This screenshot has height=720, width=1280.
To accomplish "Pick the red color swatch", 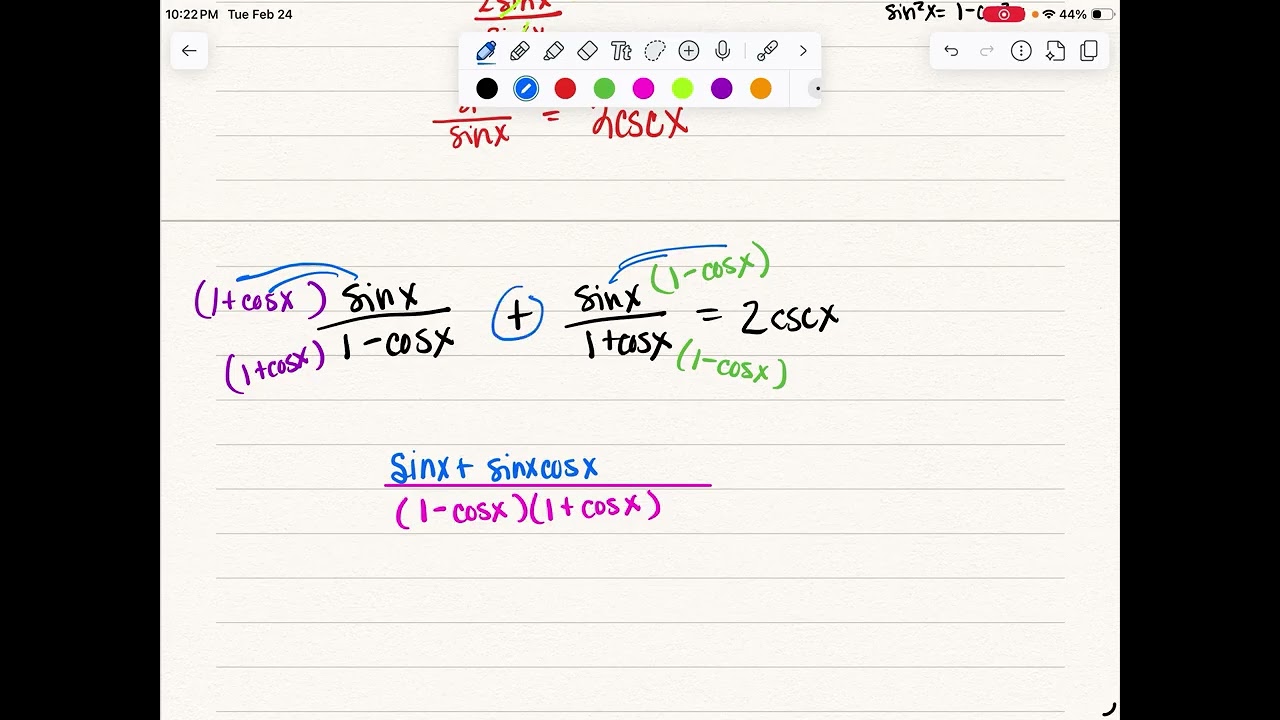I will point(565,89).
